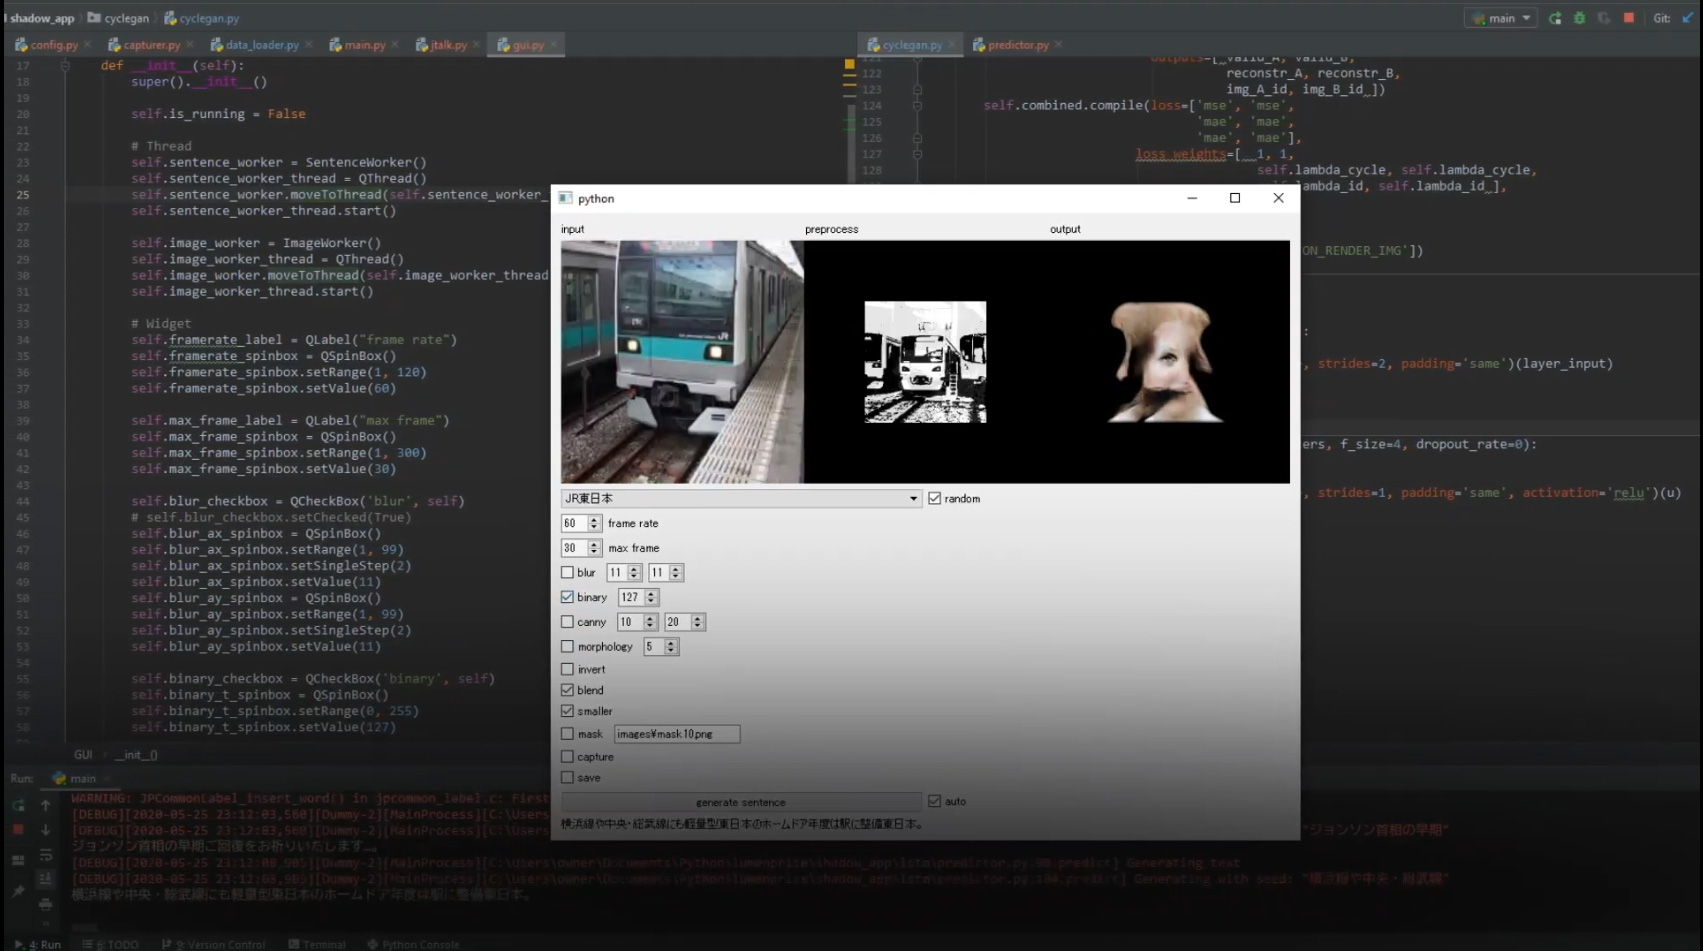Enable the blur checkbox

point(568,573)
